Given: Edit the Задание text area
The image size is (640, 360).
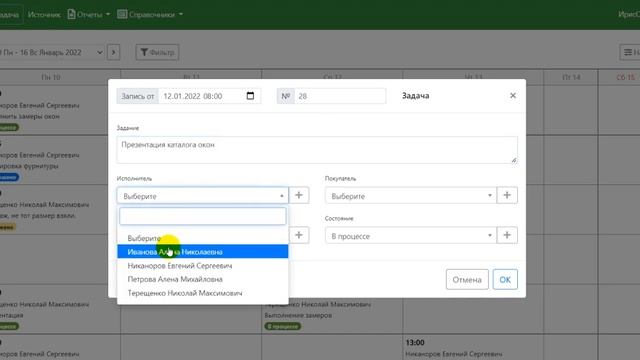Looking at the screenshot, I should point(317,150).
